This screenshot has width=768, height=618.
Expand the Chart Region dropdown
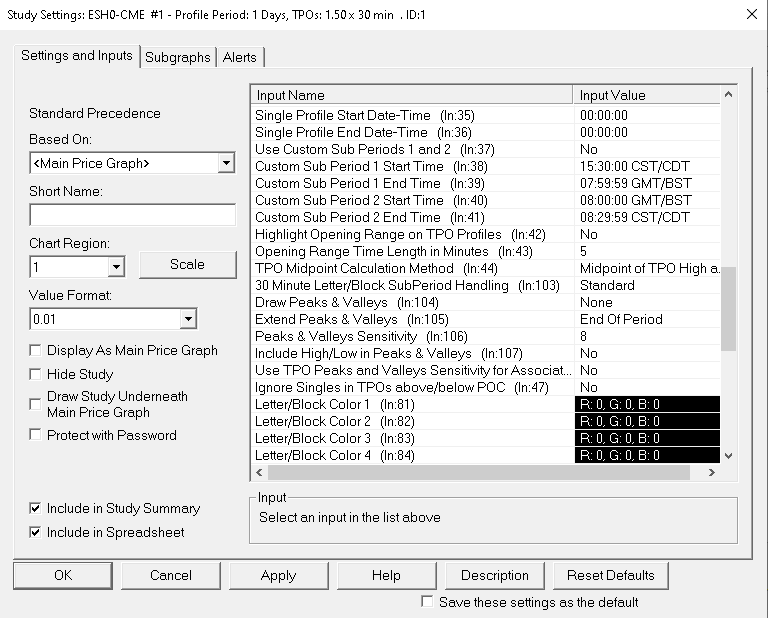click(116, 267)
